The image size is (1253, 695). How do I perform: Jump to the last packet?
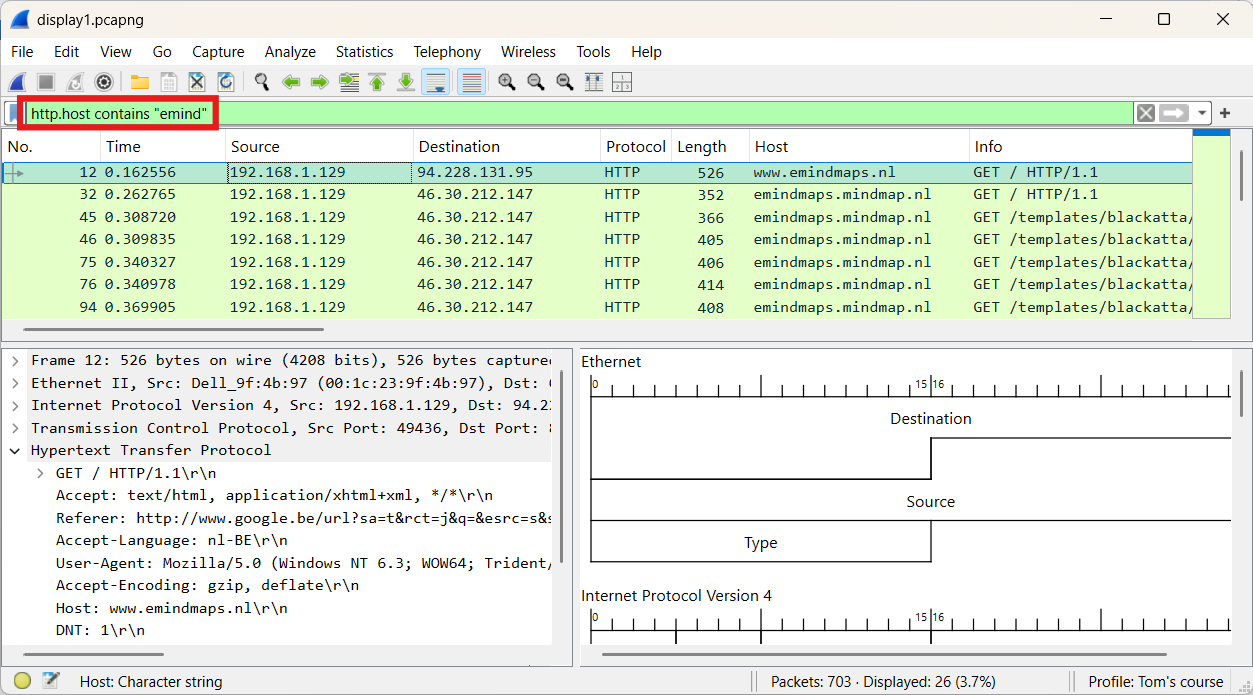tap(406, 82)
